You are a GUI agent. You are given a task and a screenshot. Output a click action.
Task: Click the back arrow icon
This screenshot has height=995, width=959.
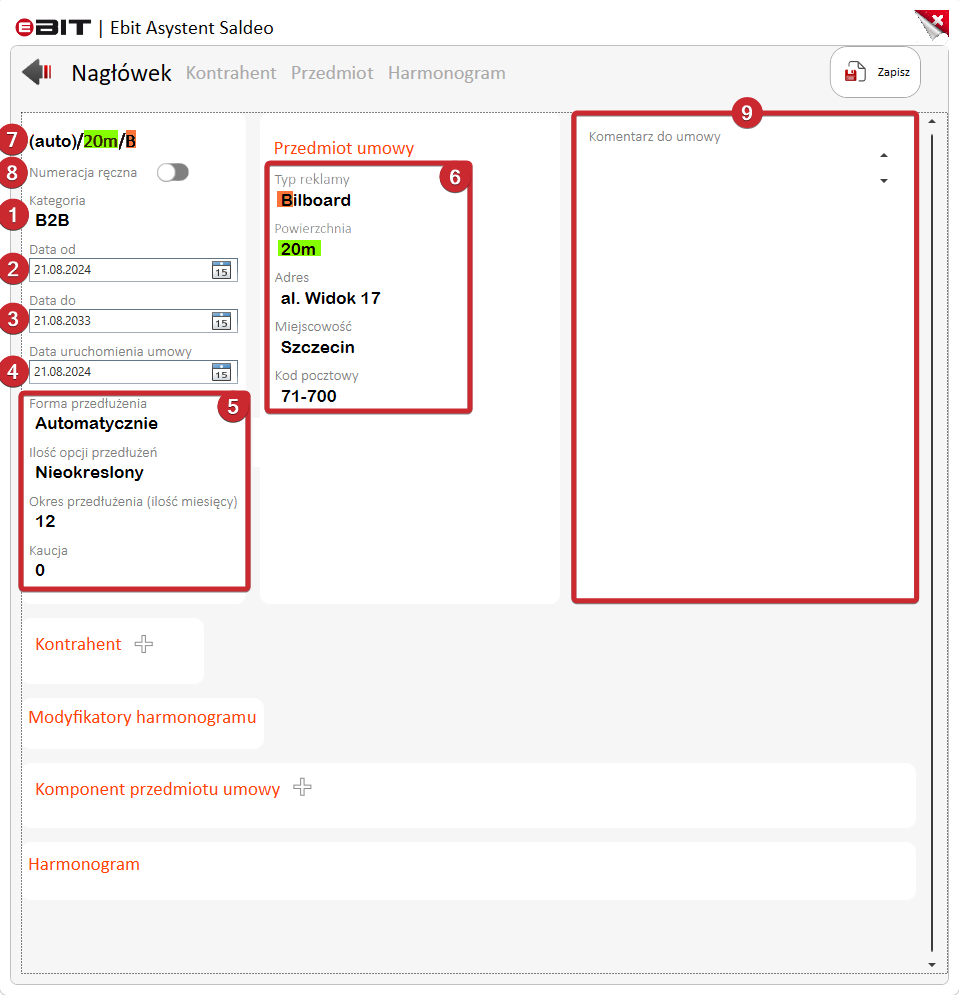pyautogui.click(x=37, y=72)
